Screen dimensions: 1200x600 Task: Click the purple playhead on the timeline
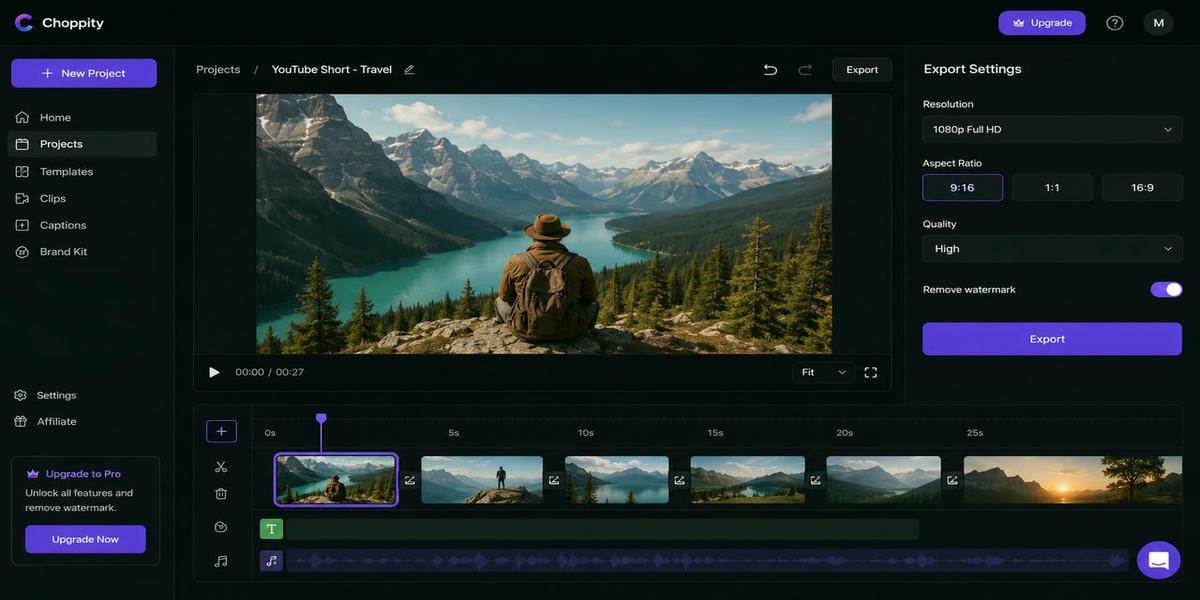pyautogui.click(x=321, y=419)
